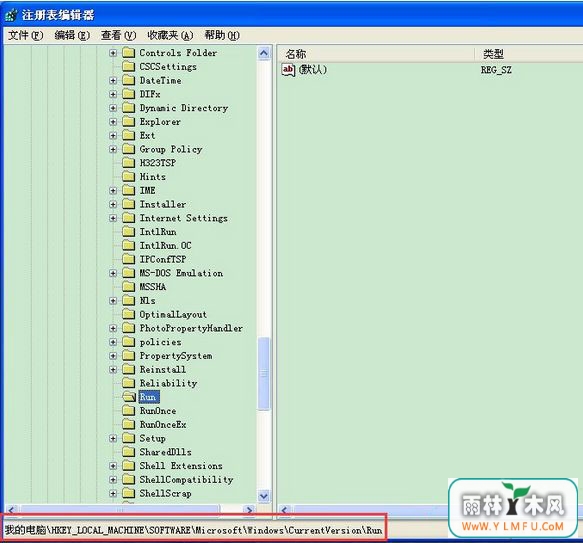Click the ShellCompatibility folder icon
The width and height of the screenshot is (583, 543).
129,479
